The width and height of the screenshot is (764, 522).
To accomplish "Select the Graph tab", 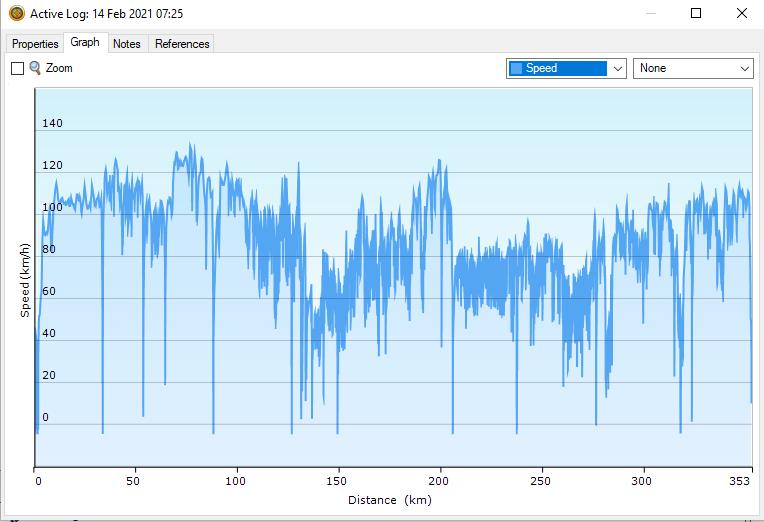I will [85, 43].
